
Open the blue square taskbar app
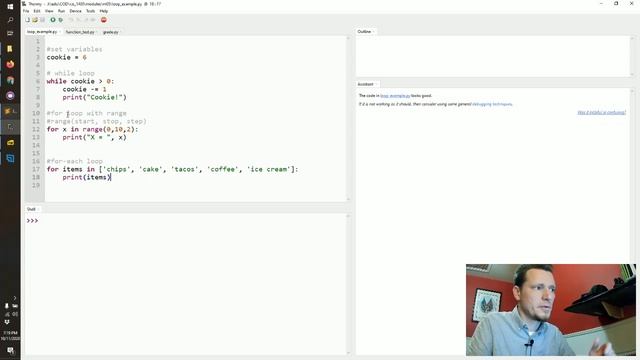click(10, 158)
